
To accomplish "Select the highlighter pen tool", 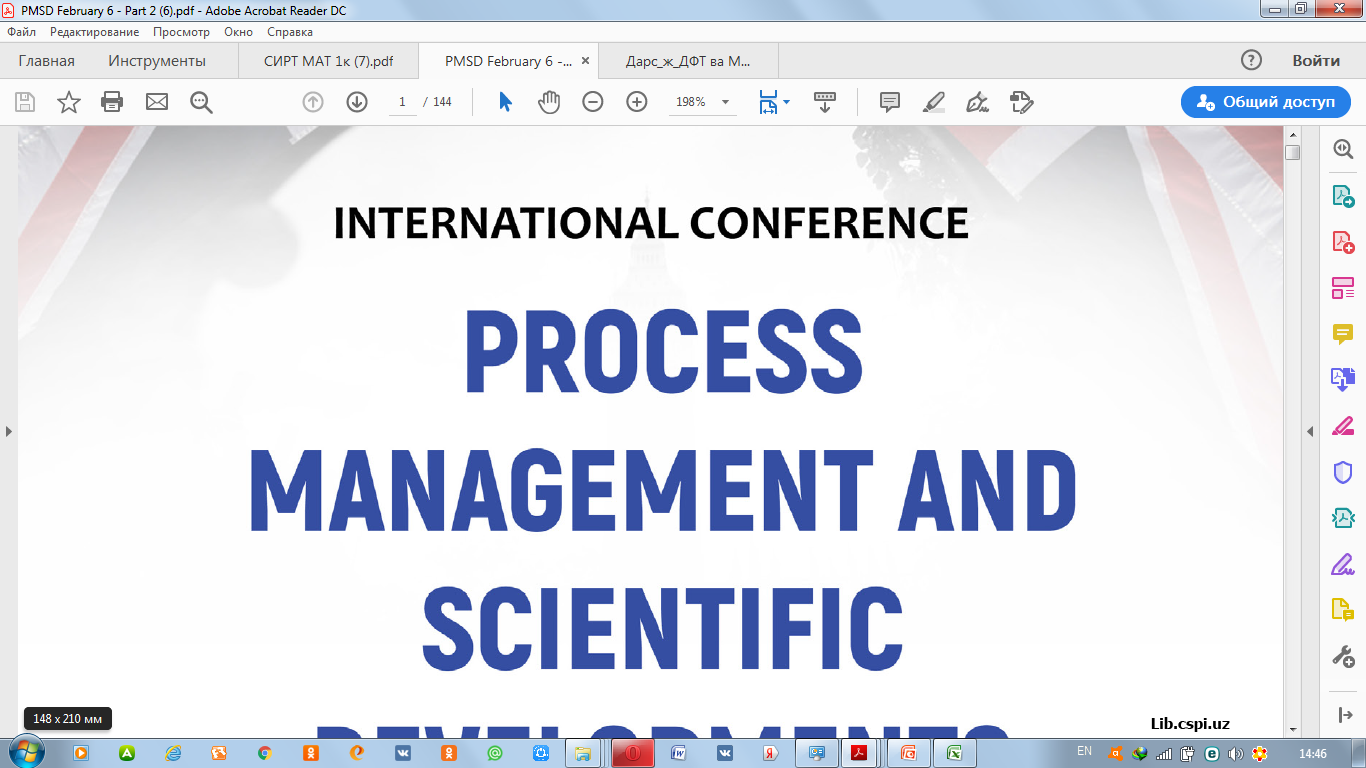I will click(933, 102).
